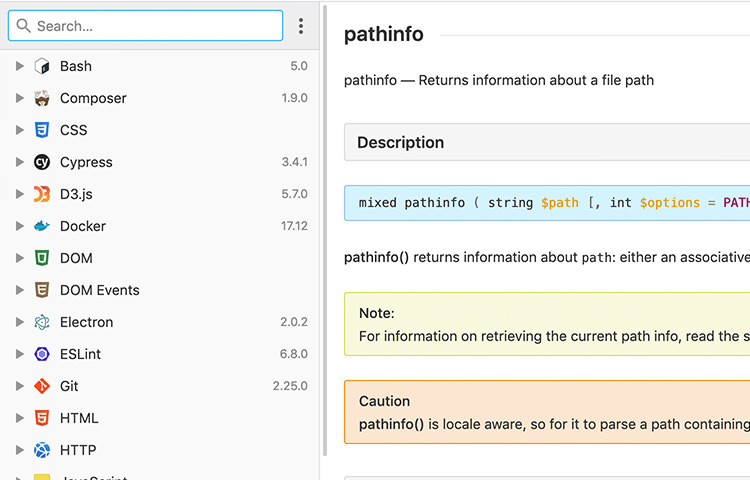Select the Composer conductor icon
Image resolution: width=750 pixels, height=480 pixels.
[42, 98]
